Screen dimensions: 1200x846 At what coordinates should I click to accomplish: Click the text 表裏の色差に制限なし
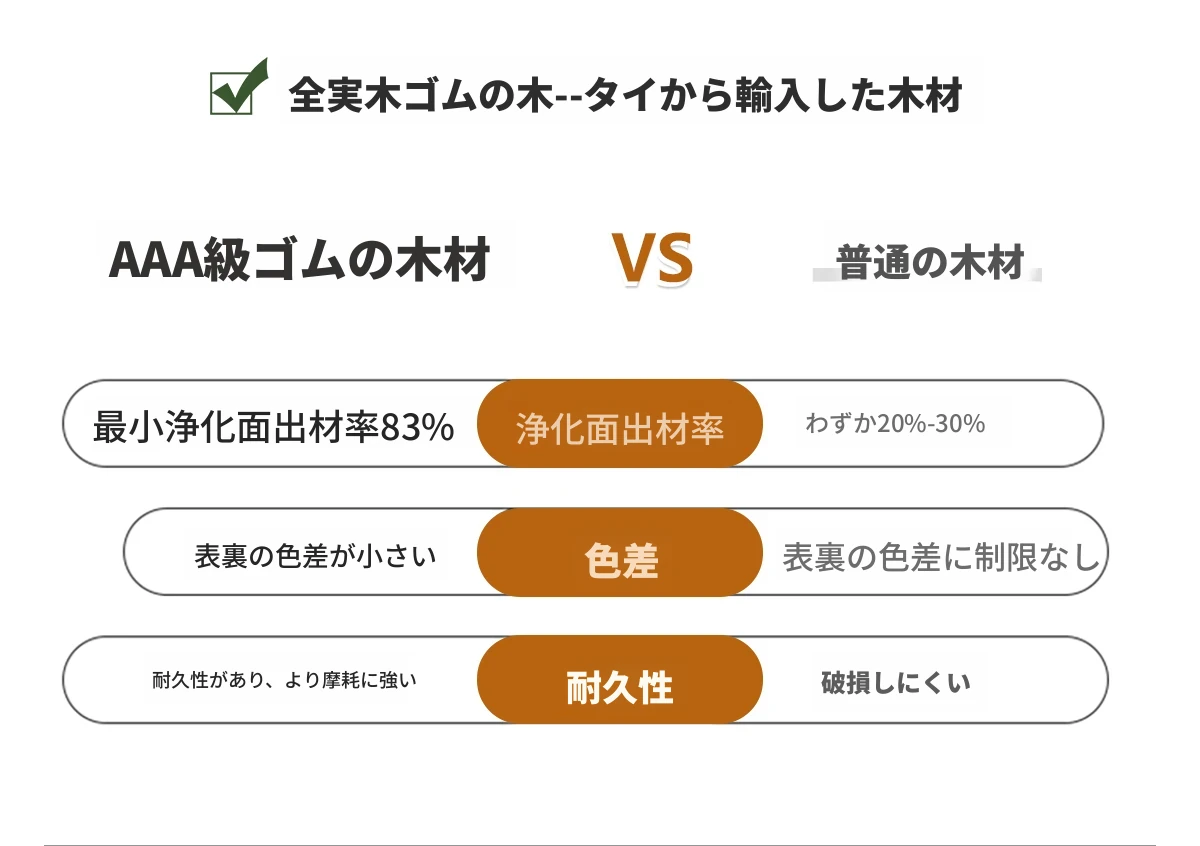(x=941, y=557)
